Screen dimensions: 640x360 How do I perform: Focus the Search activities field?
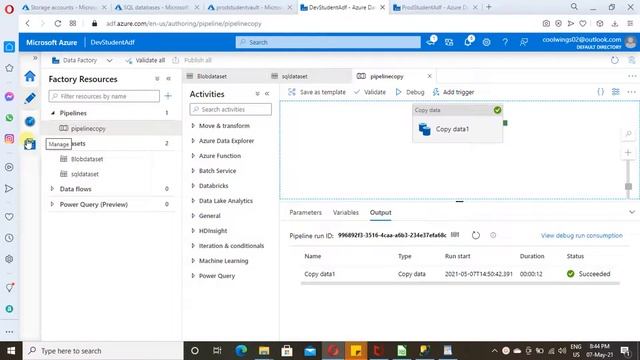coord(231,109)
